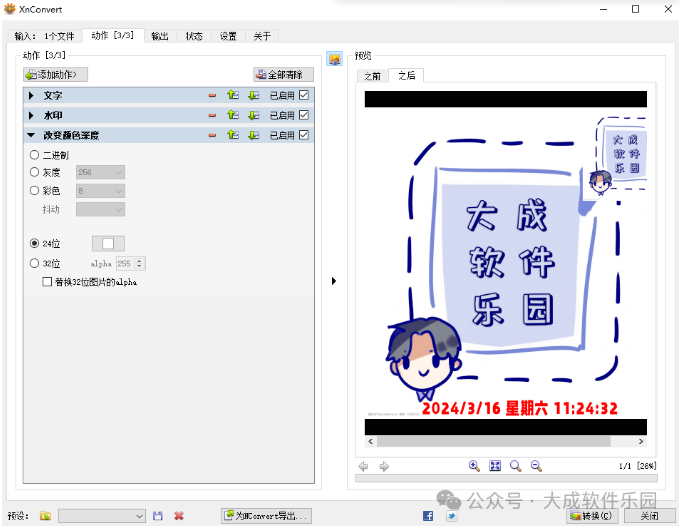Click the preview scrollbar right arrow
The image size is (681, 526).
tap(641, 441)
